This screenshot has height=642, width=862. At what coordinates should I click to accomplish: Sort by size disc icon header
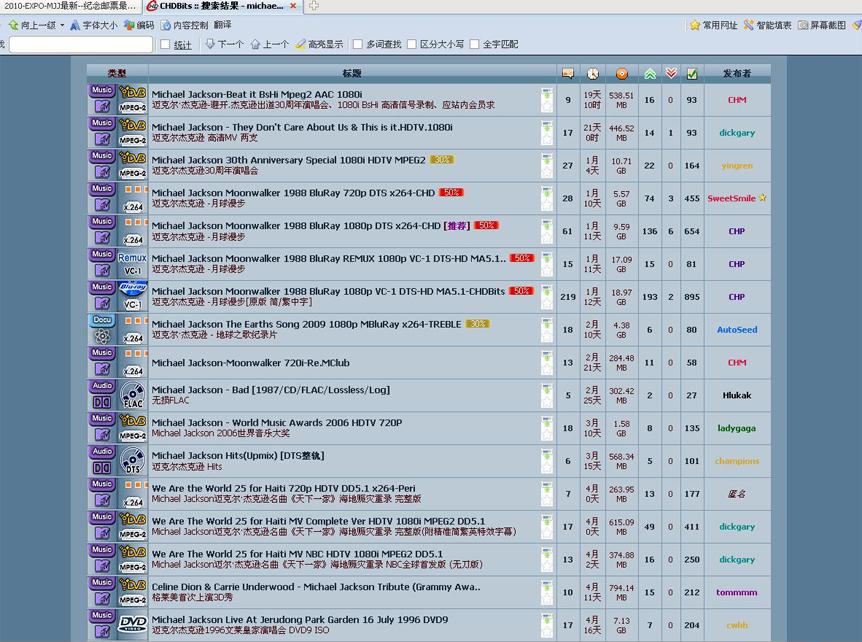(621, 74)
